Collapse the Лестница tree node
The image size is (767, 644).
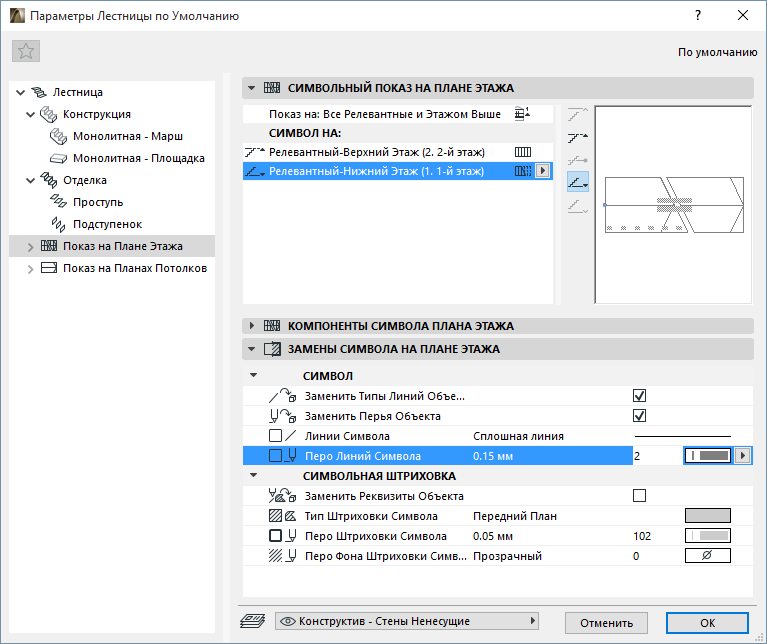tap(21, 92)
